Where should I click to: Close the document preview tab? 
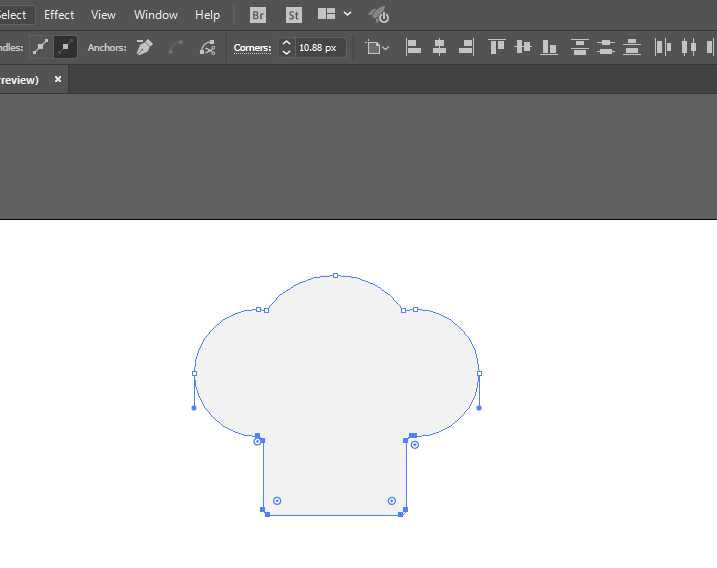58,80
